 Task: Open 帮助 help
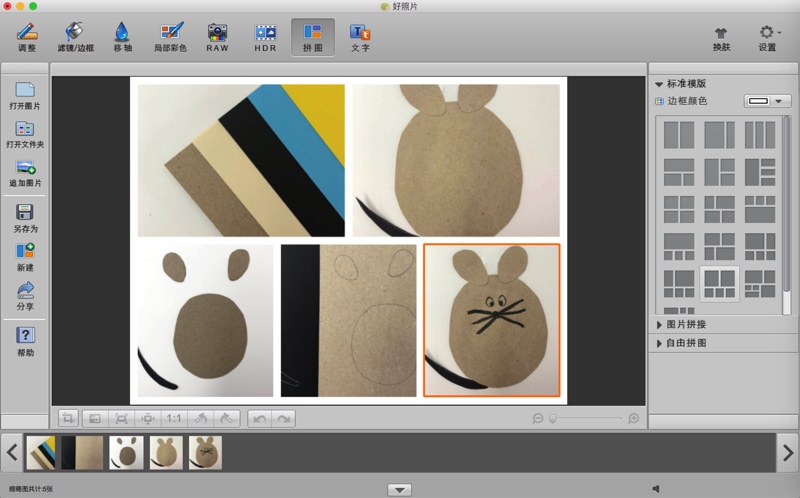24,341
